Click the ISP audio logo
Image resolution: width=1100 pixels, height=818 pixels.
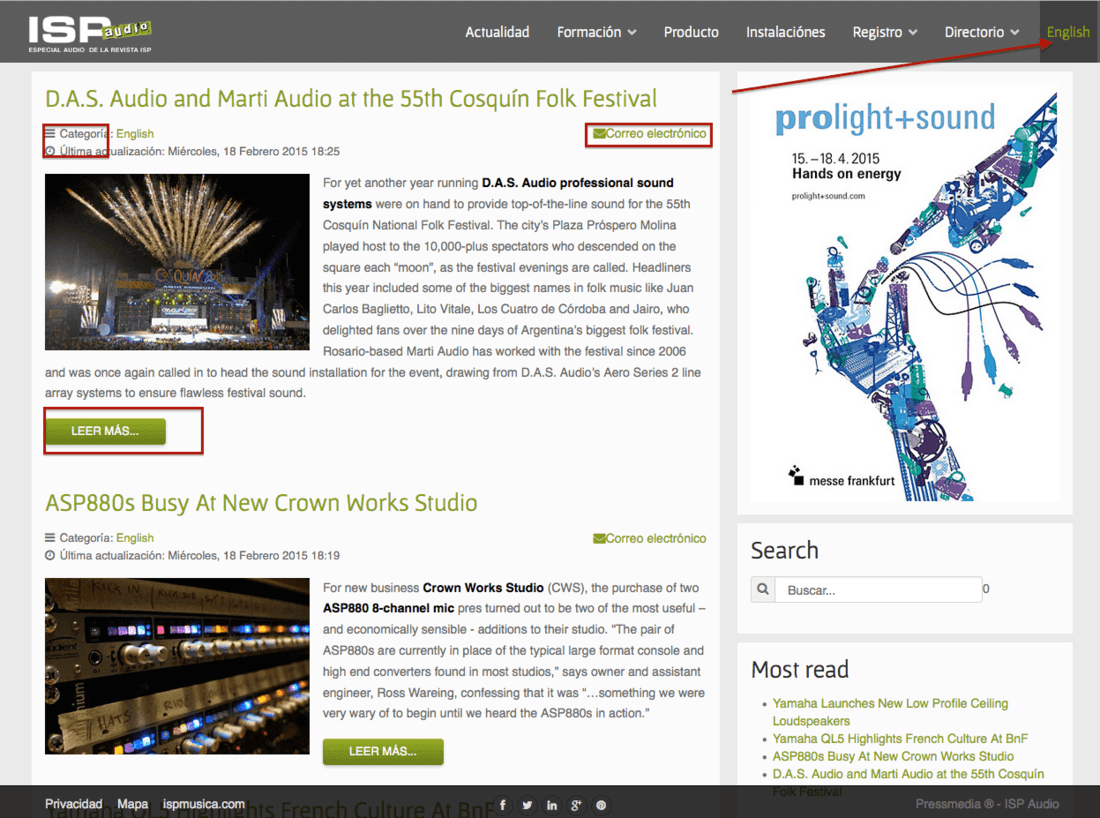click(90, 34)
